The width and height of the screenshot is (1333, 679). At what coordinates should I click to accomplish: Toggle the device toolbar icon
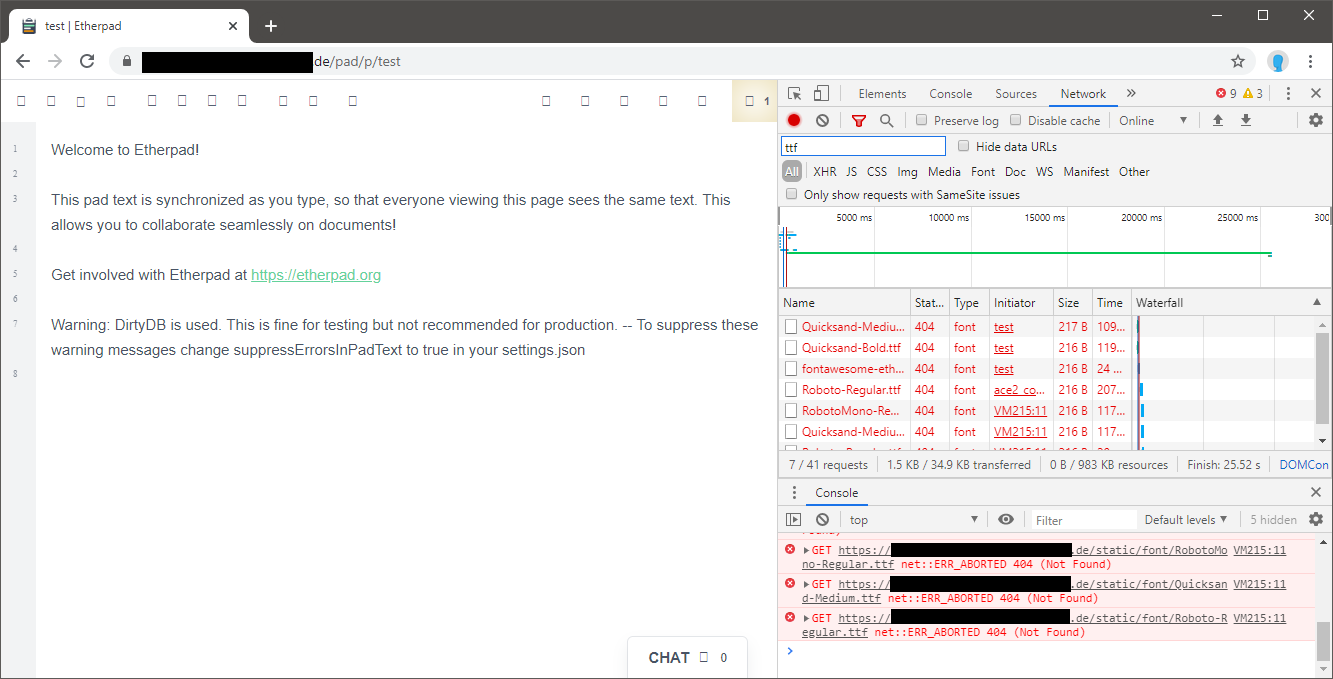click(x=821, y=93)
